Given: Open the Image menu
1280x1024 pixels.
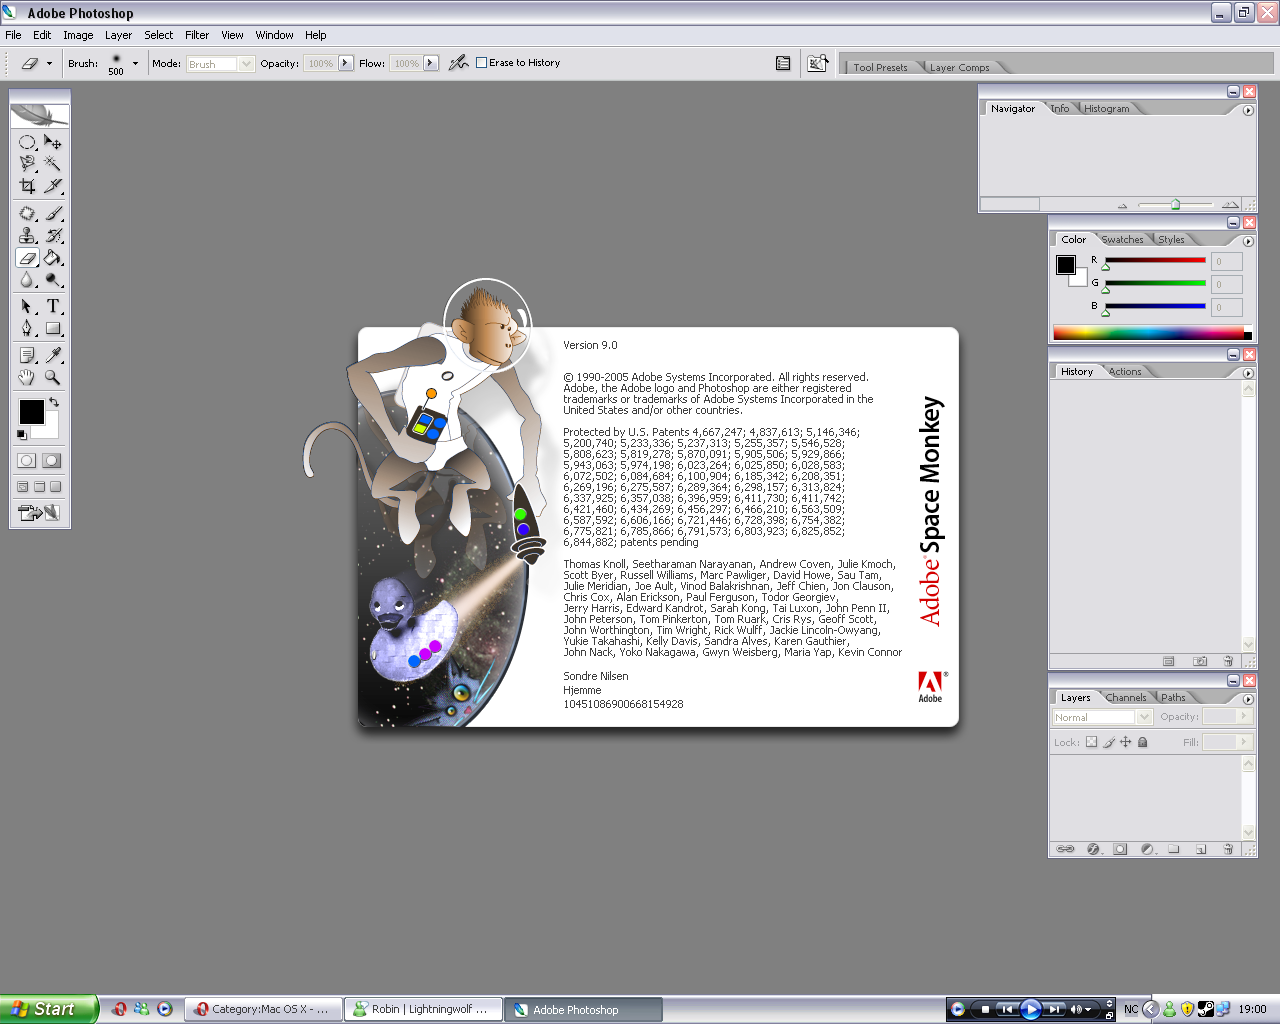Looking at the screenshot, I should coord(78,35).
